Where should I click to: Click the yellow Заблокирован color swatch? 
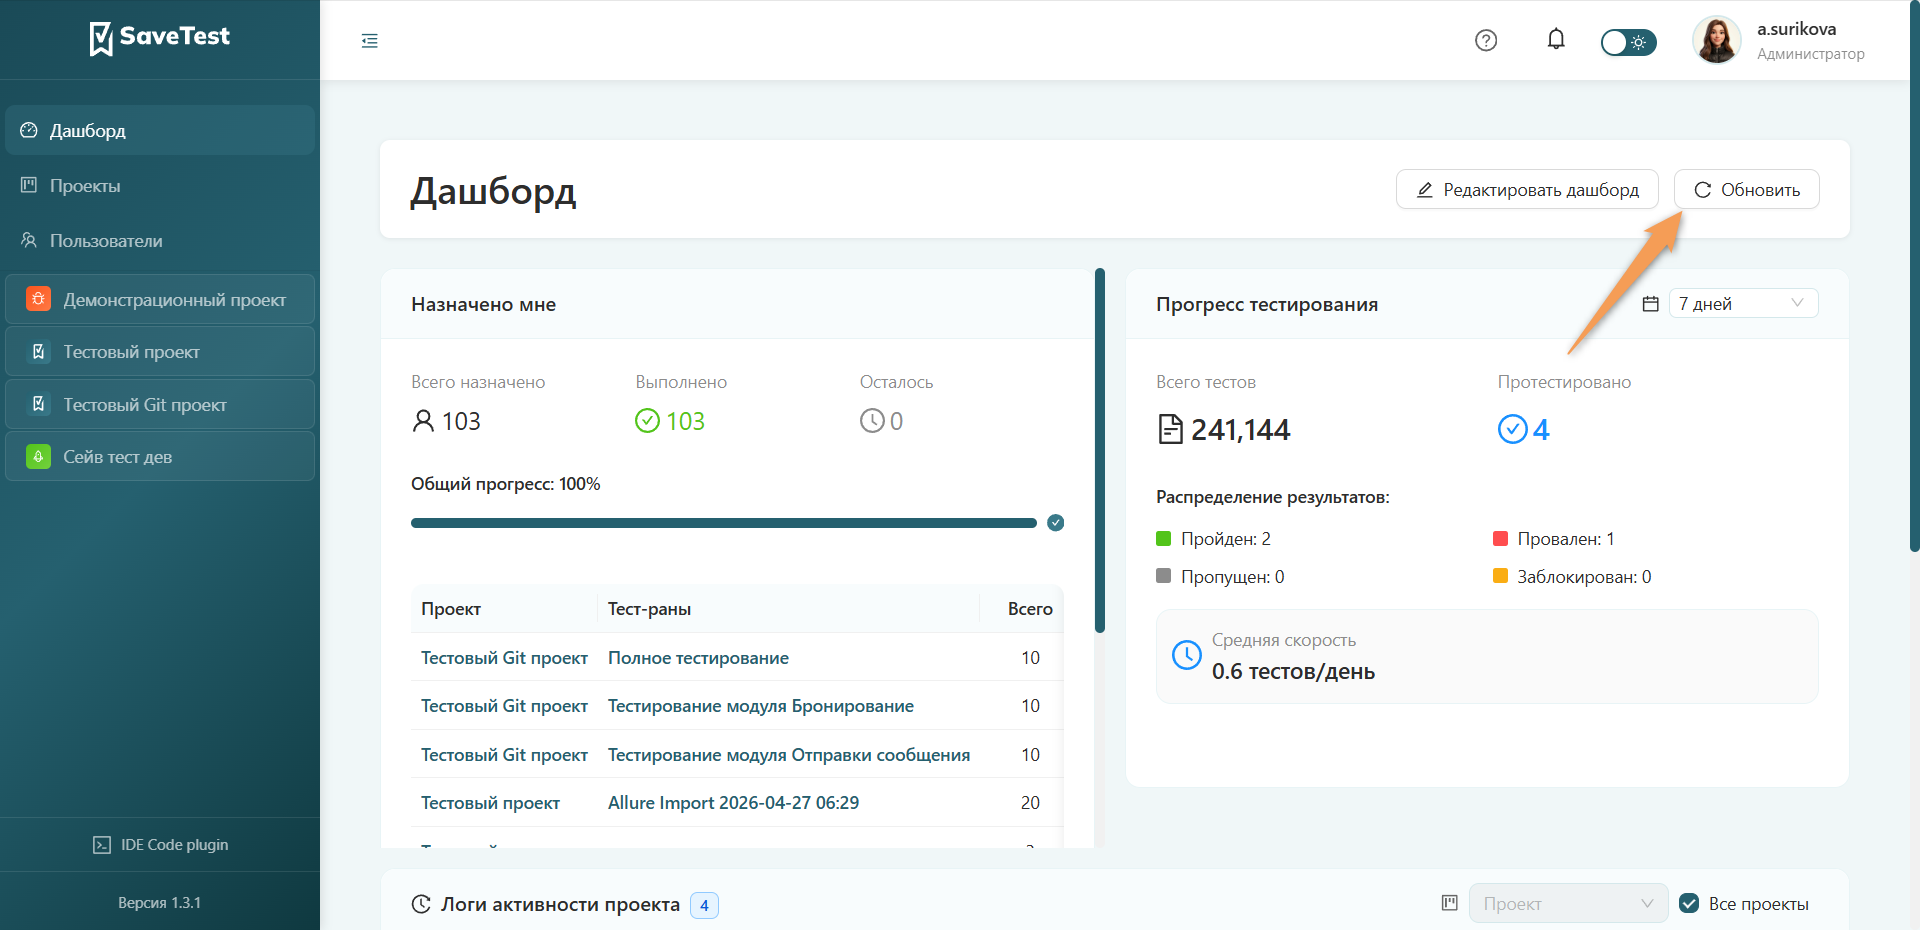click(1500, 576)
